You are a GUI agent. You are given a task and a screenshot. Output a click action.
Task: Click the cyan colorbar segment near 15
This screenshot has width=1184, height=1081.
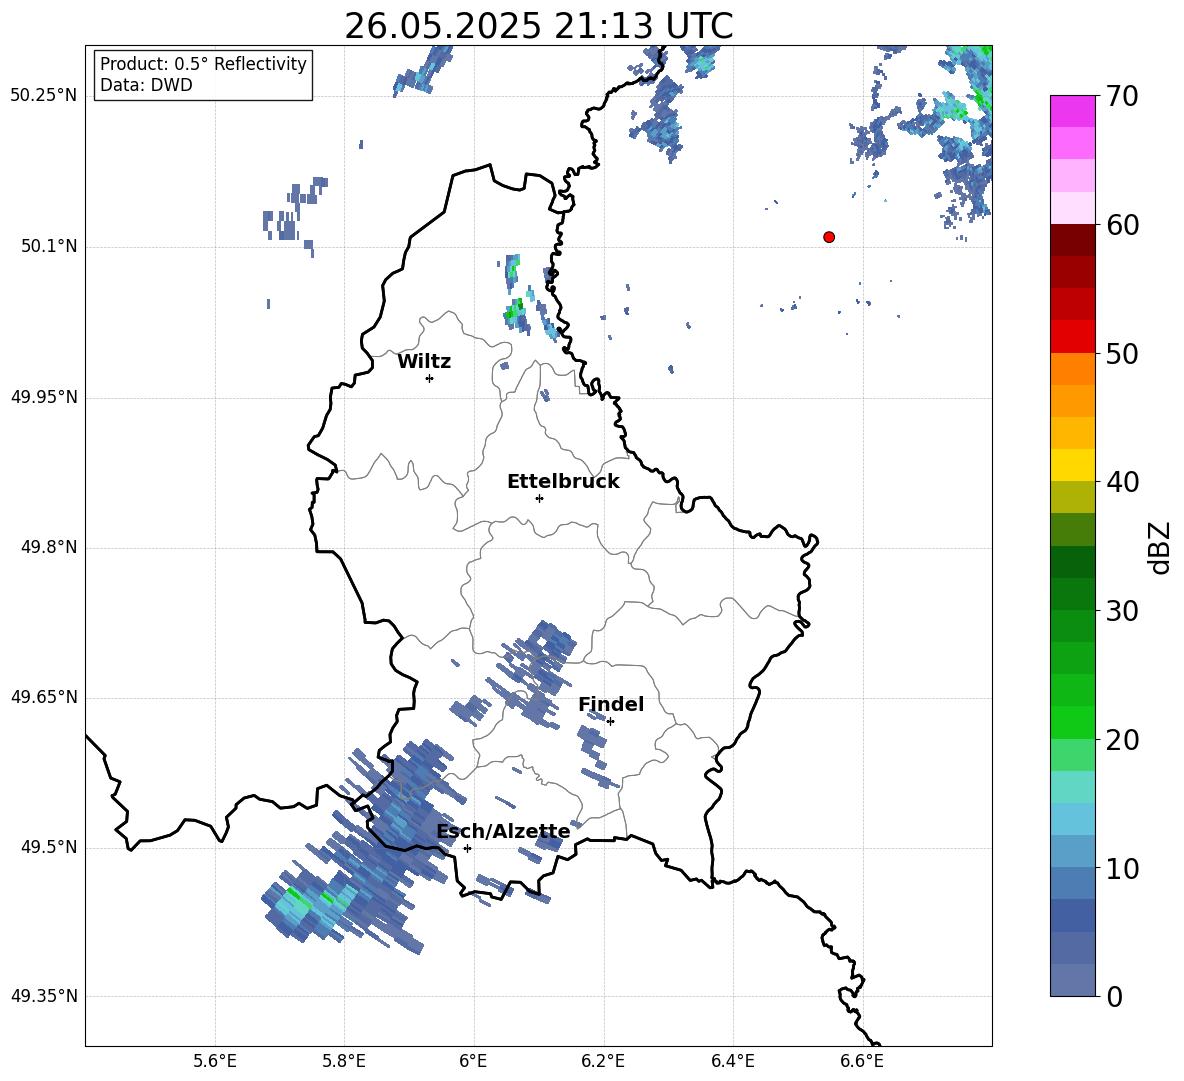pyautogui.click(x=1073, y=787)
